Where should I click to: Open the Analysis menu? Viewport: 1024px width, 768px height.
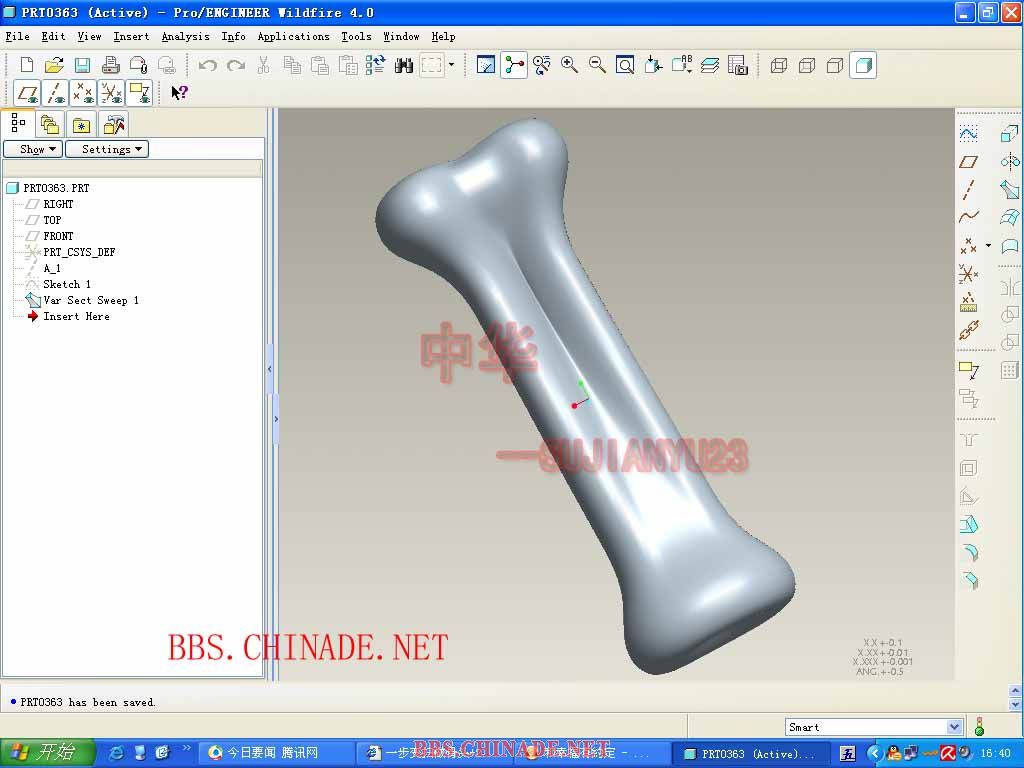point(186,37)
